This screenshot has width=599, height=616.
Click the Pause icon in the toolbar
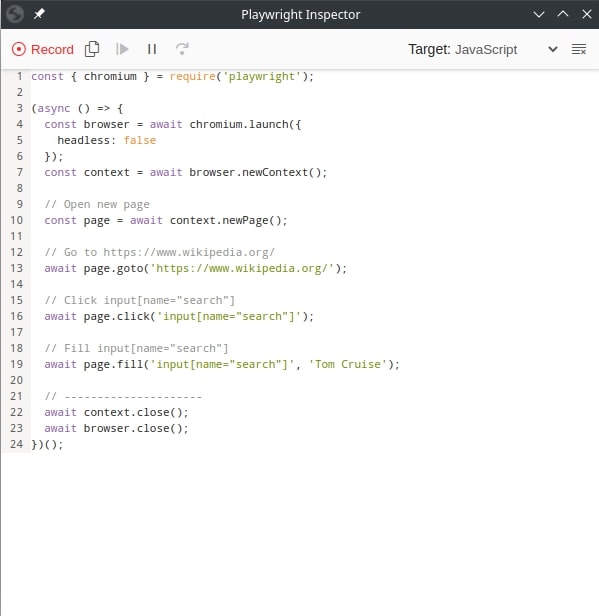pyautogui.click(x=152, y=49)
